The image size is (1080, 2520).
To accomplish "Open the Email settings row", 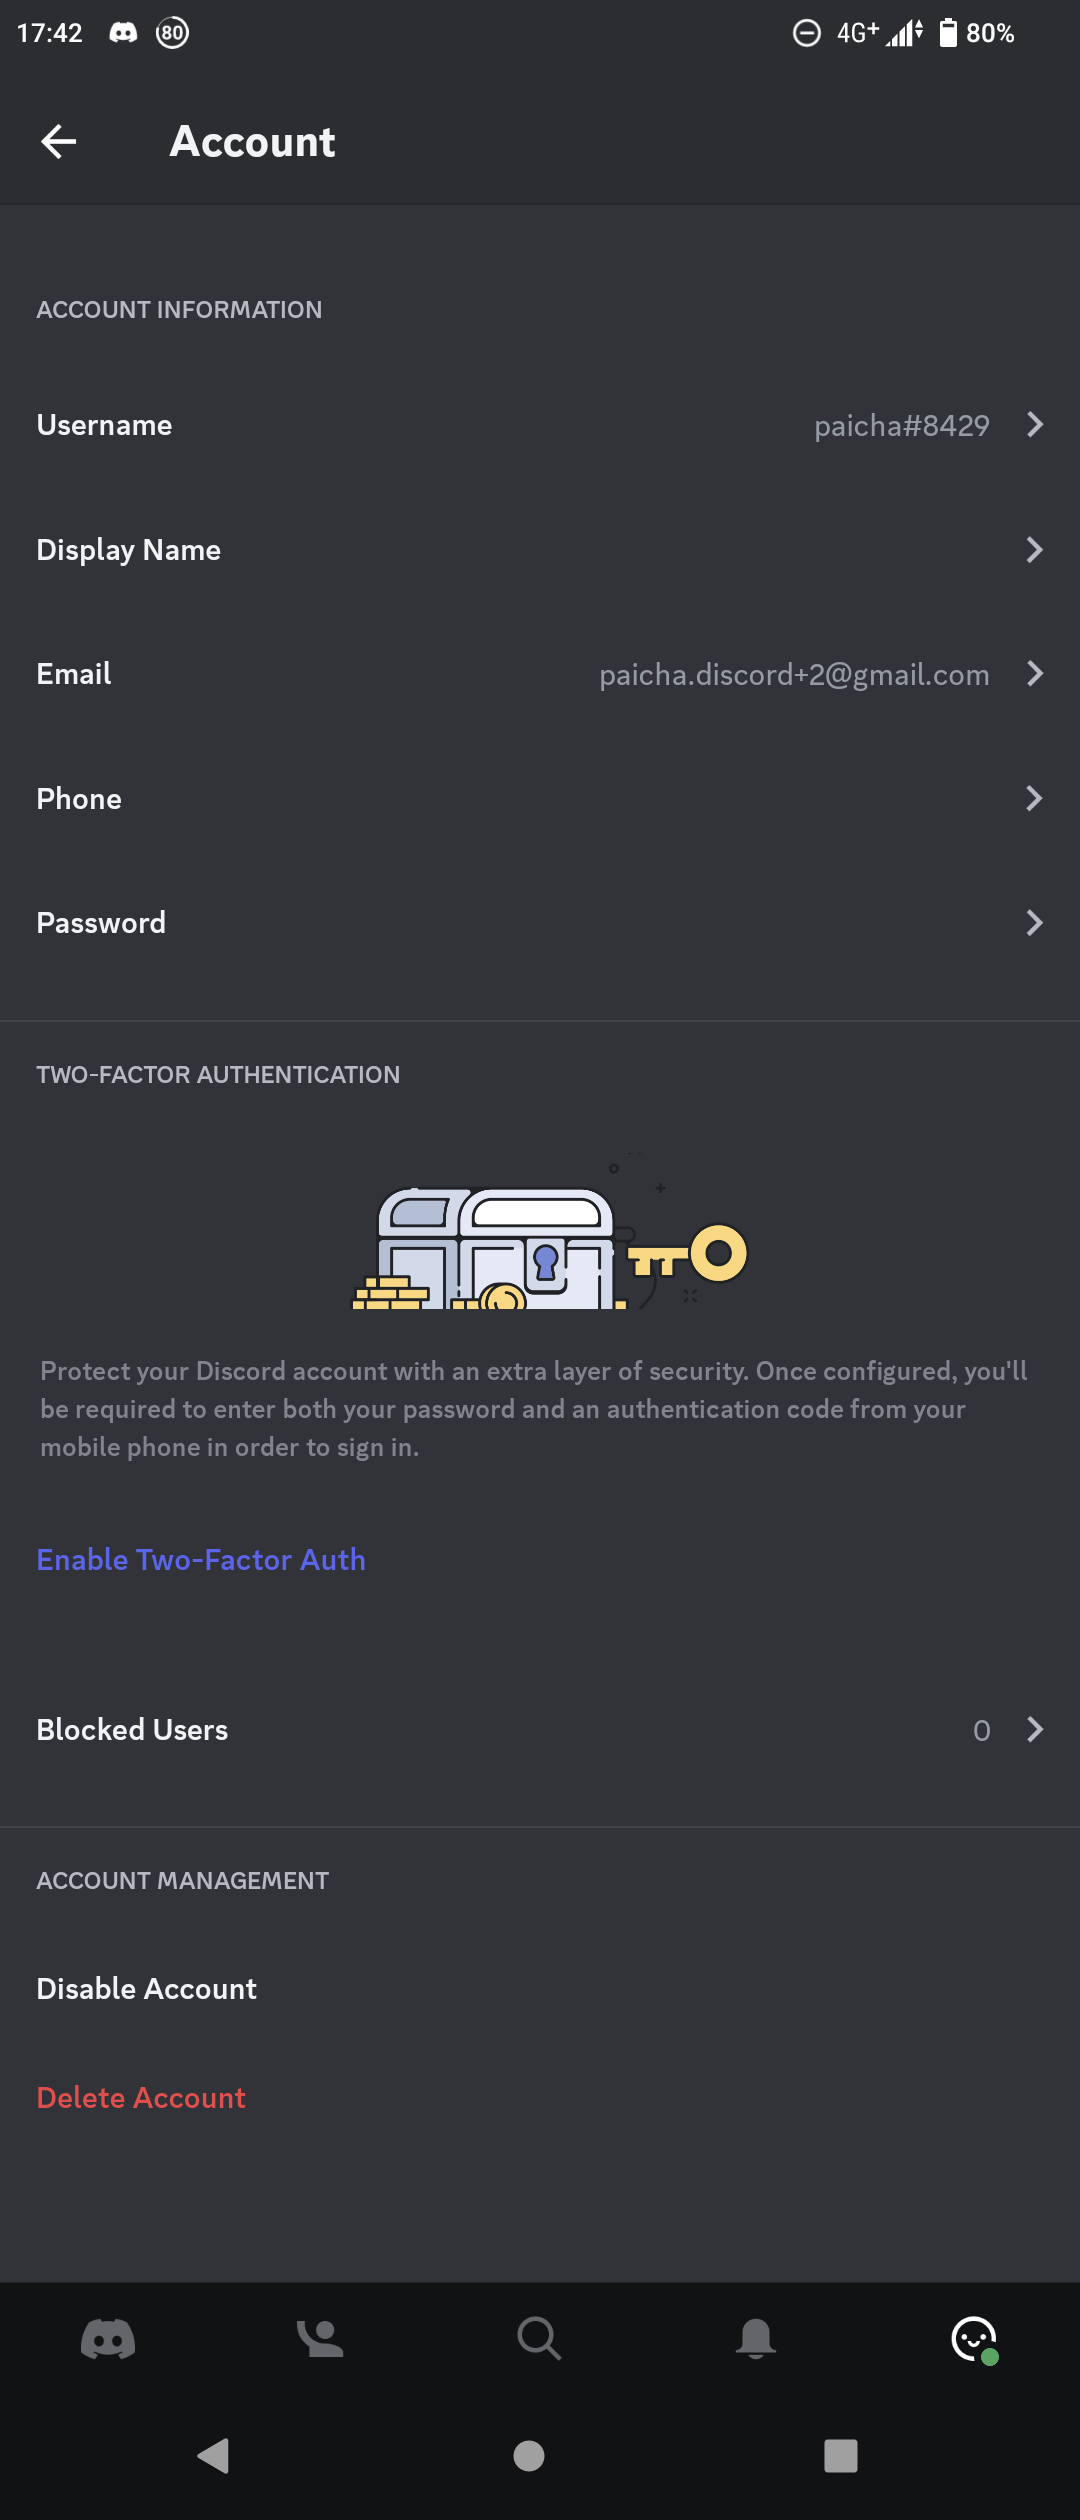I will [540, 675].
